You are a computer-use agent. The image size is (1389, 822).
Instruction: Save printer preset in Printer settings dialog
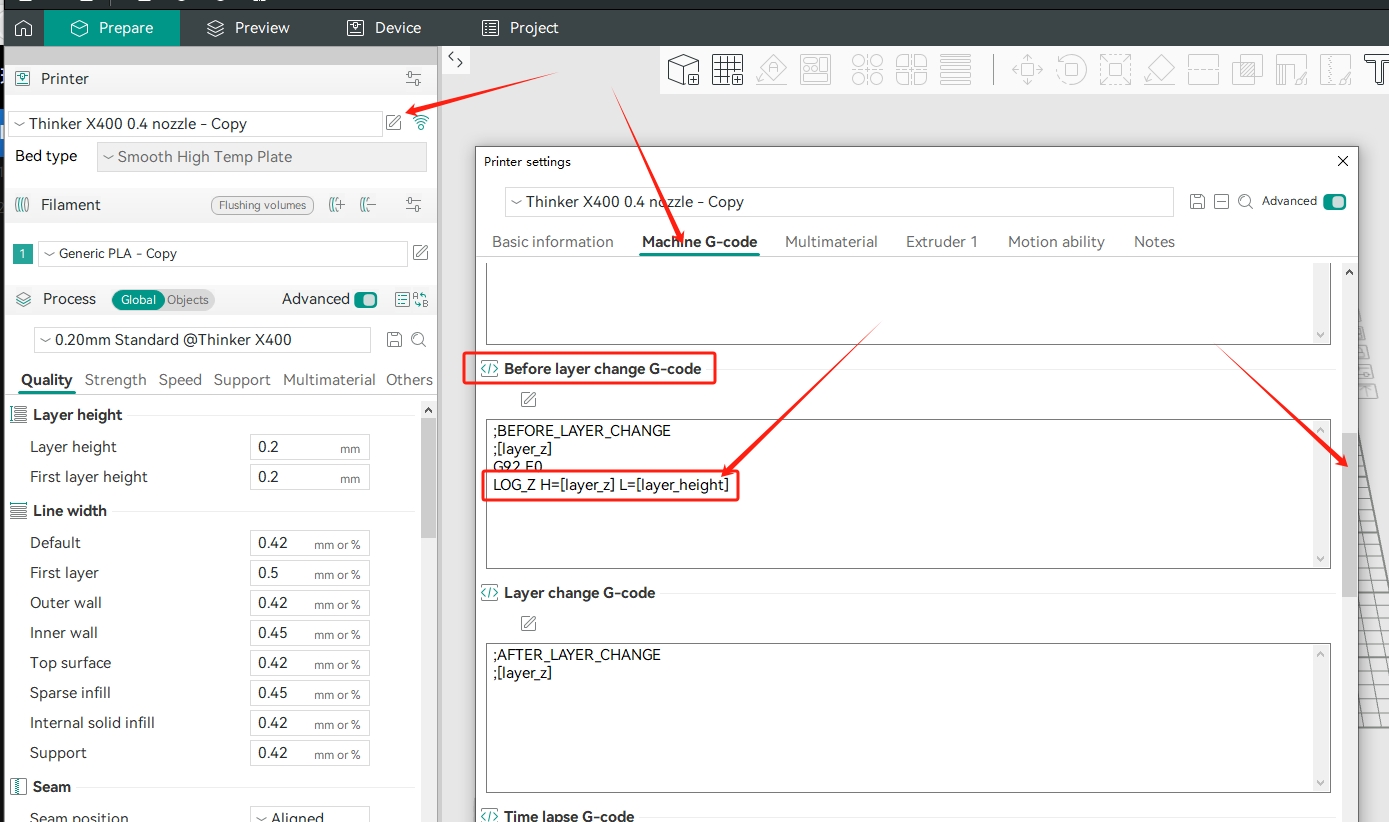point(1197,201)
